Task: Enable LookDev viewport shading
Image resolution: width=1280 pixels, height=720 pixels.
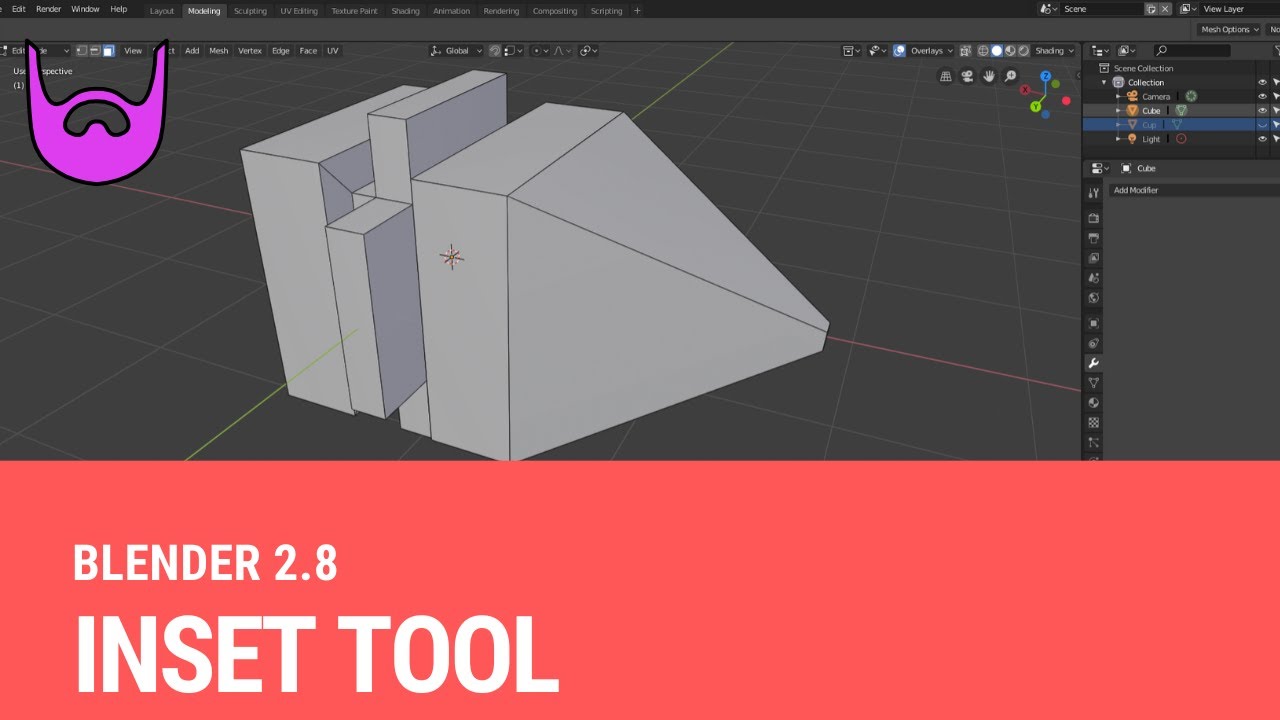Action: click(x=1009, y=51)
